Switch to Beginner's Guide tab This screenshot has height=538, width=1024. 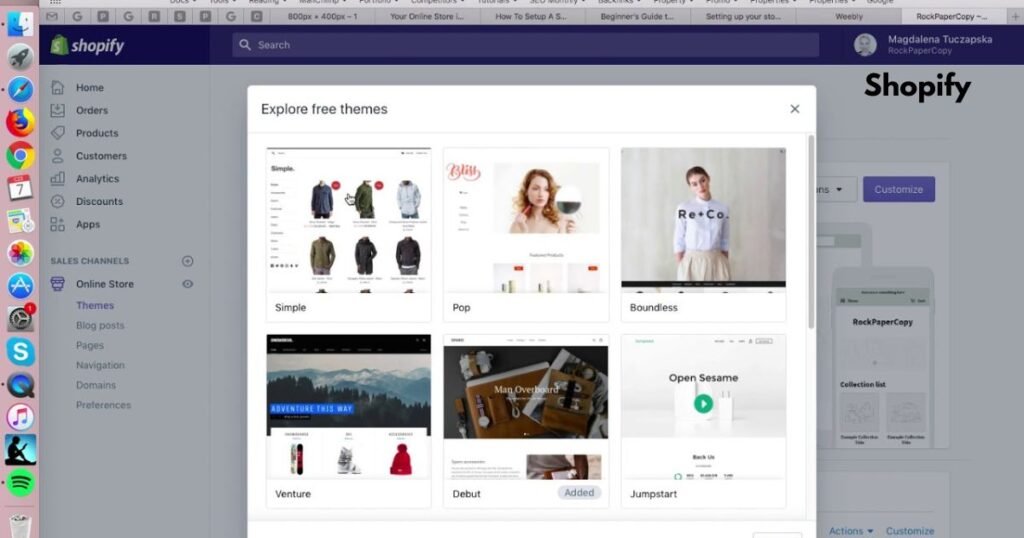[x=637, y=16]
